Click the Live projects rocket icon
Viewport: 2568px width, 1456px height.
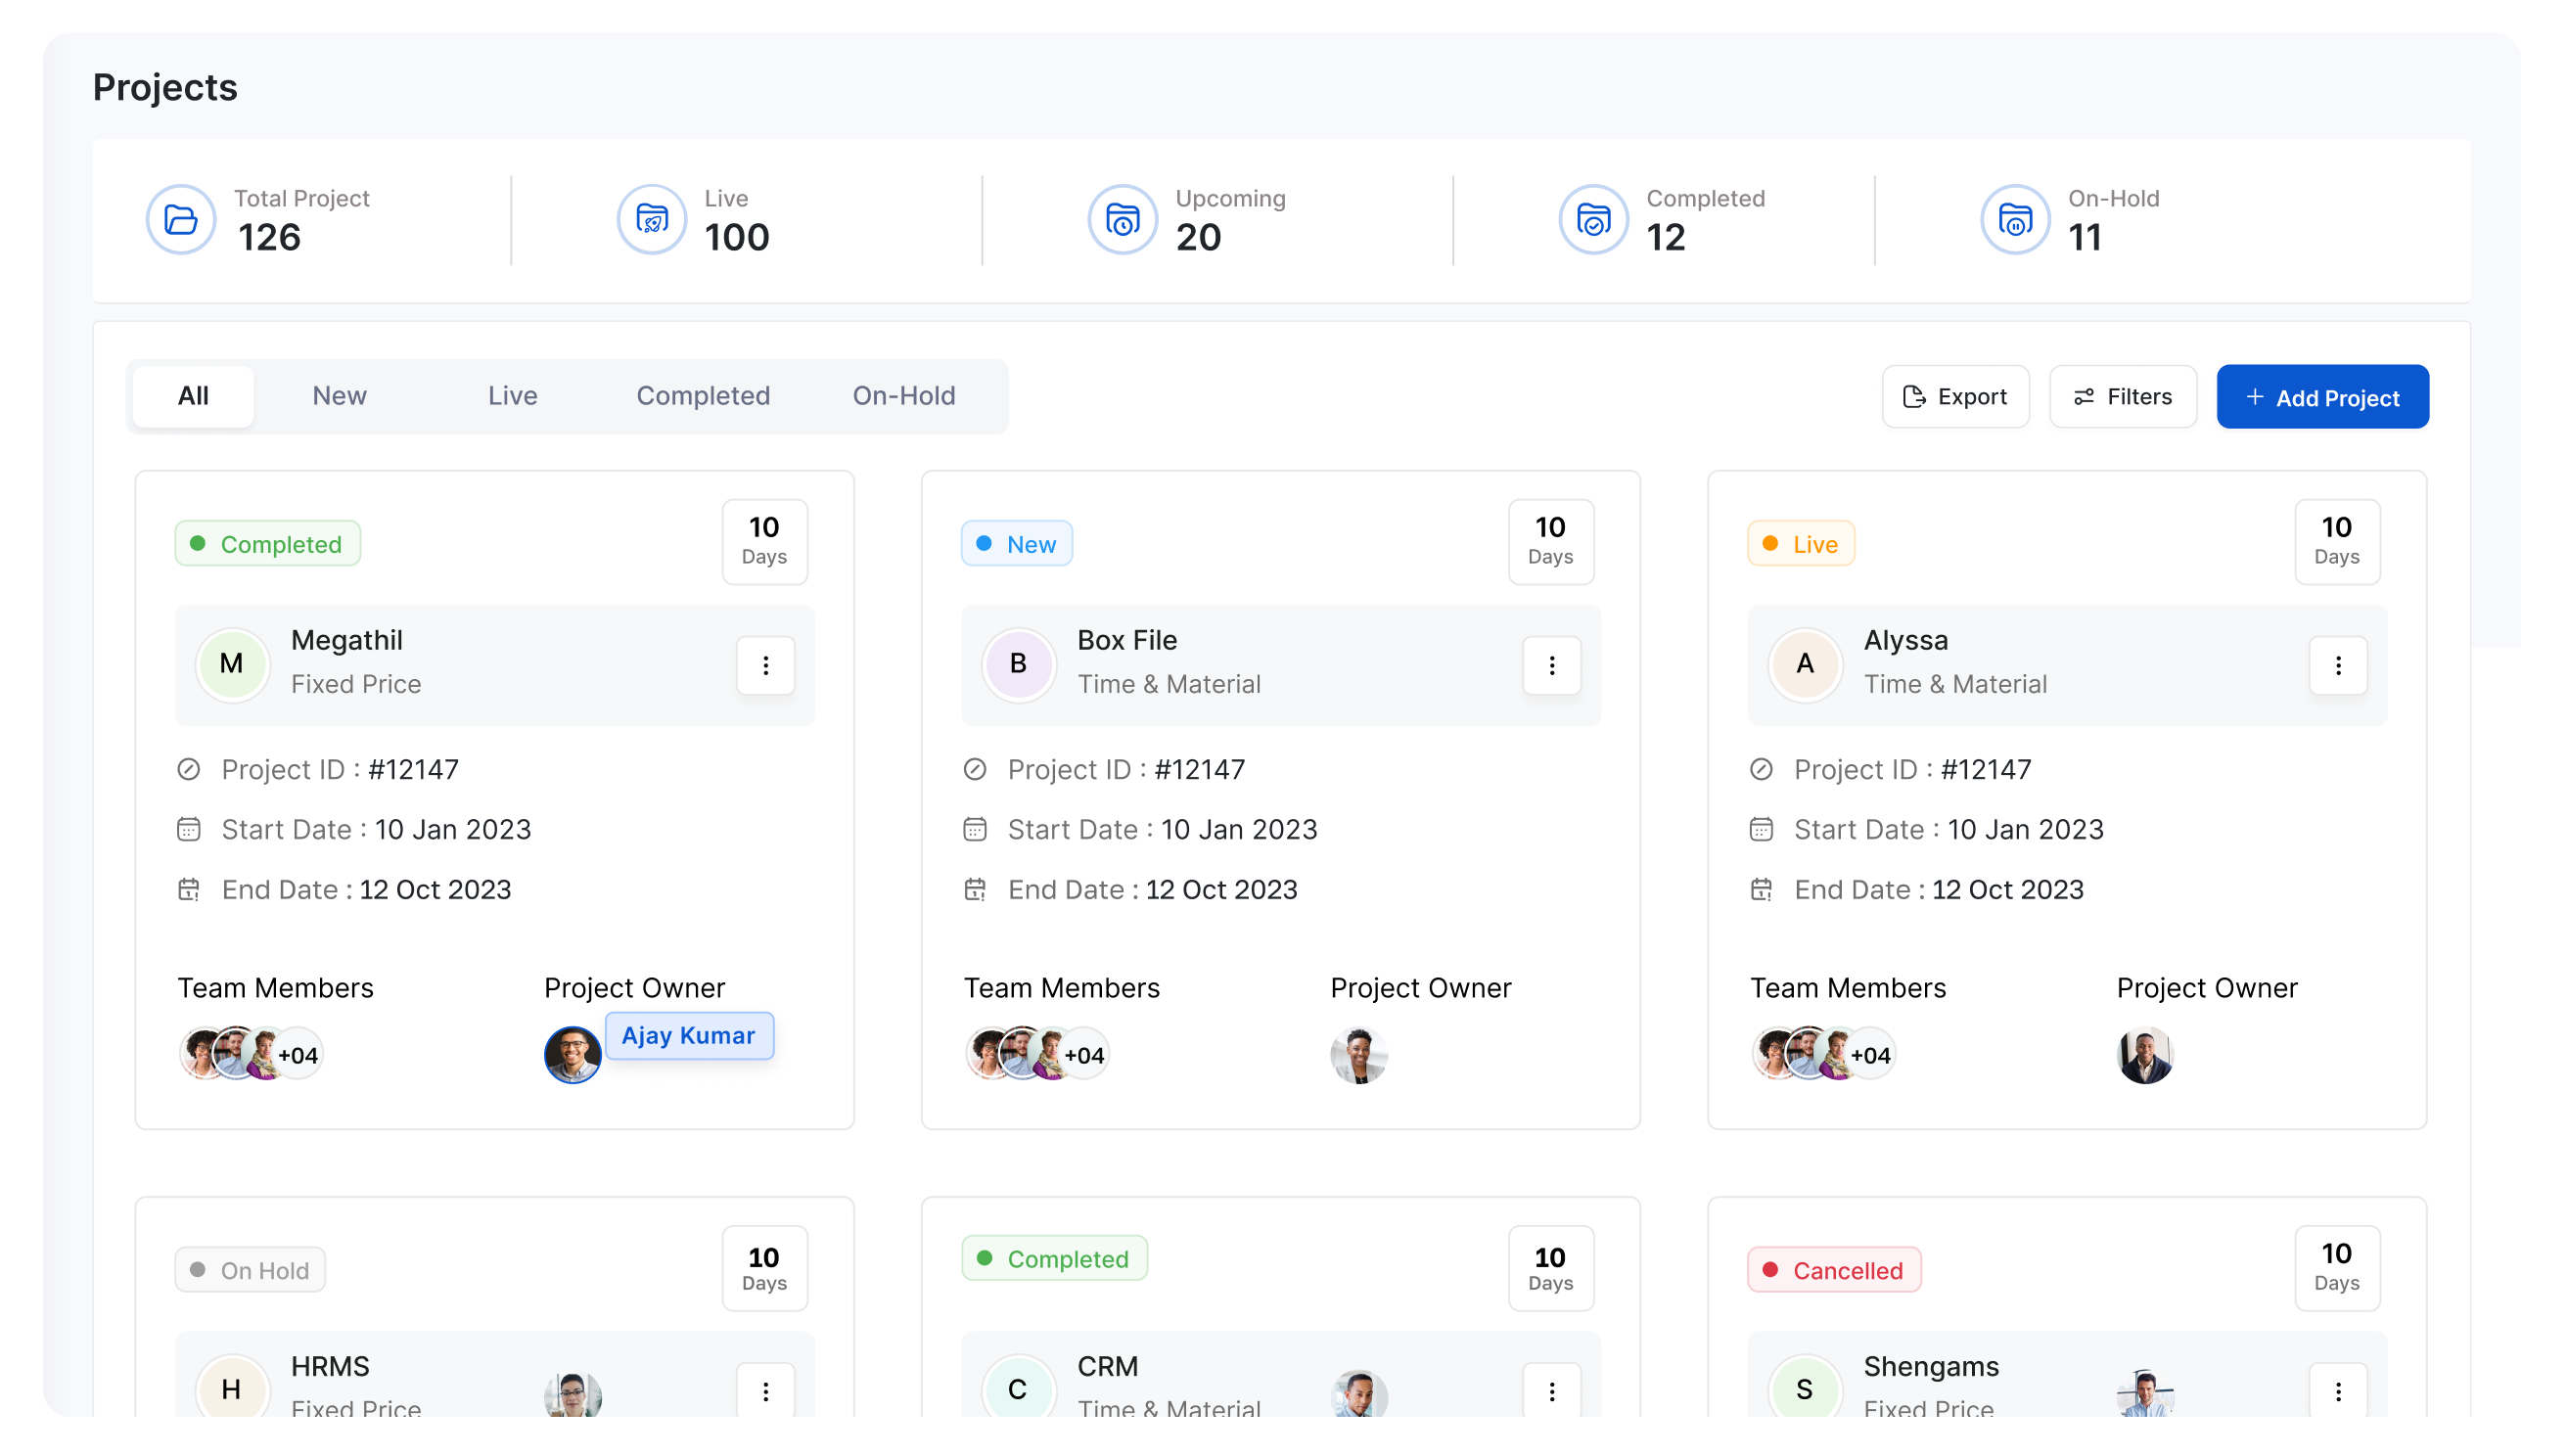coord(652,220)
